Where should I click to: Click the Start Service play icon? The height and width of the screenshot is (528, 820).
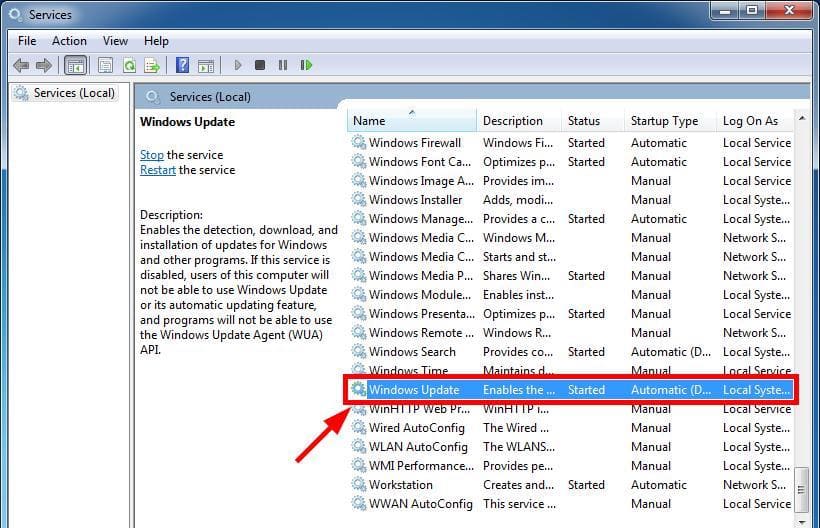[238, 65]
